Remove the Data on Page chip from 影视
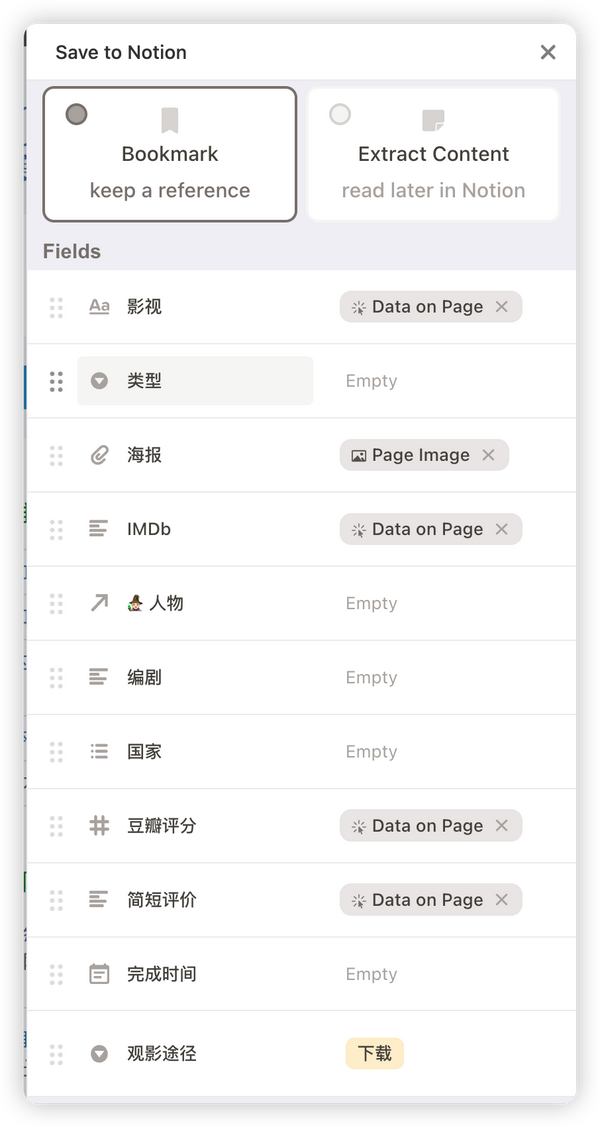Viewport: 600px width, 1127px height. pyautogui.click(x=501, y=306)
